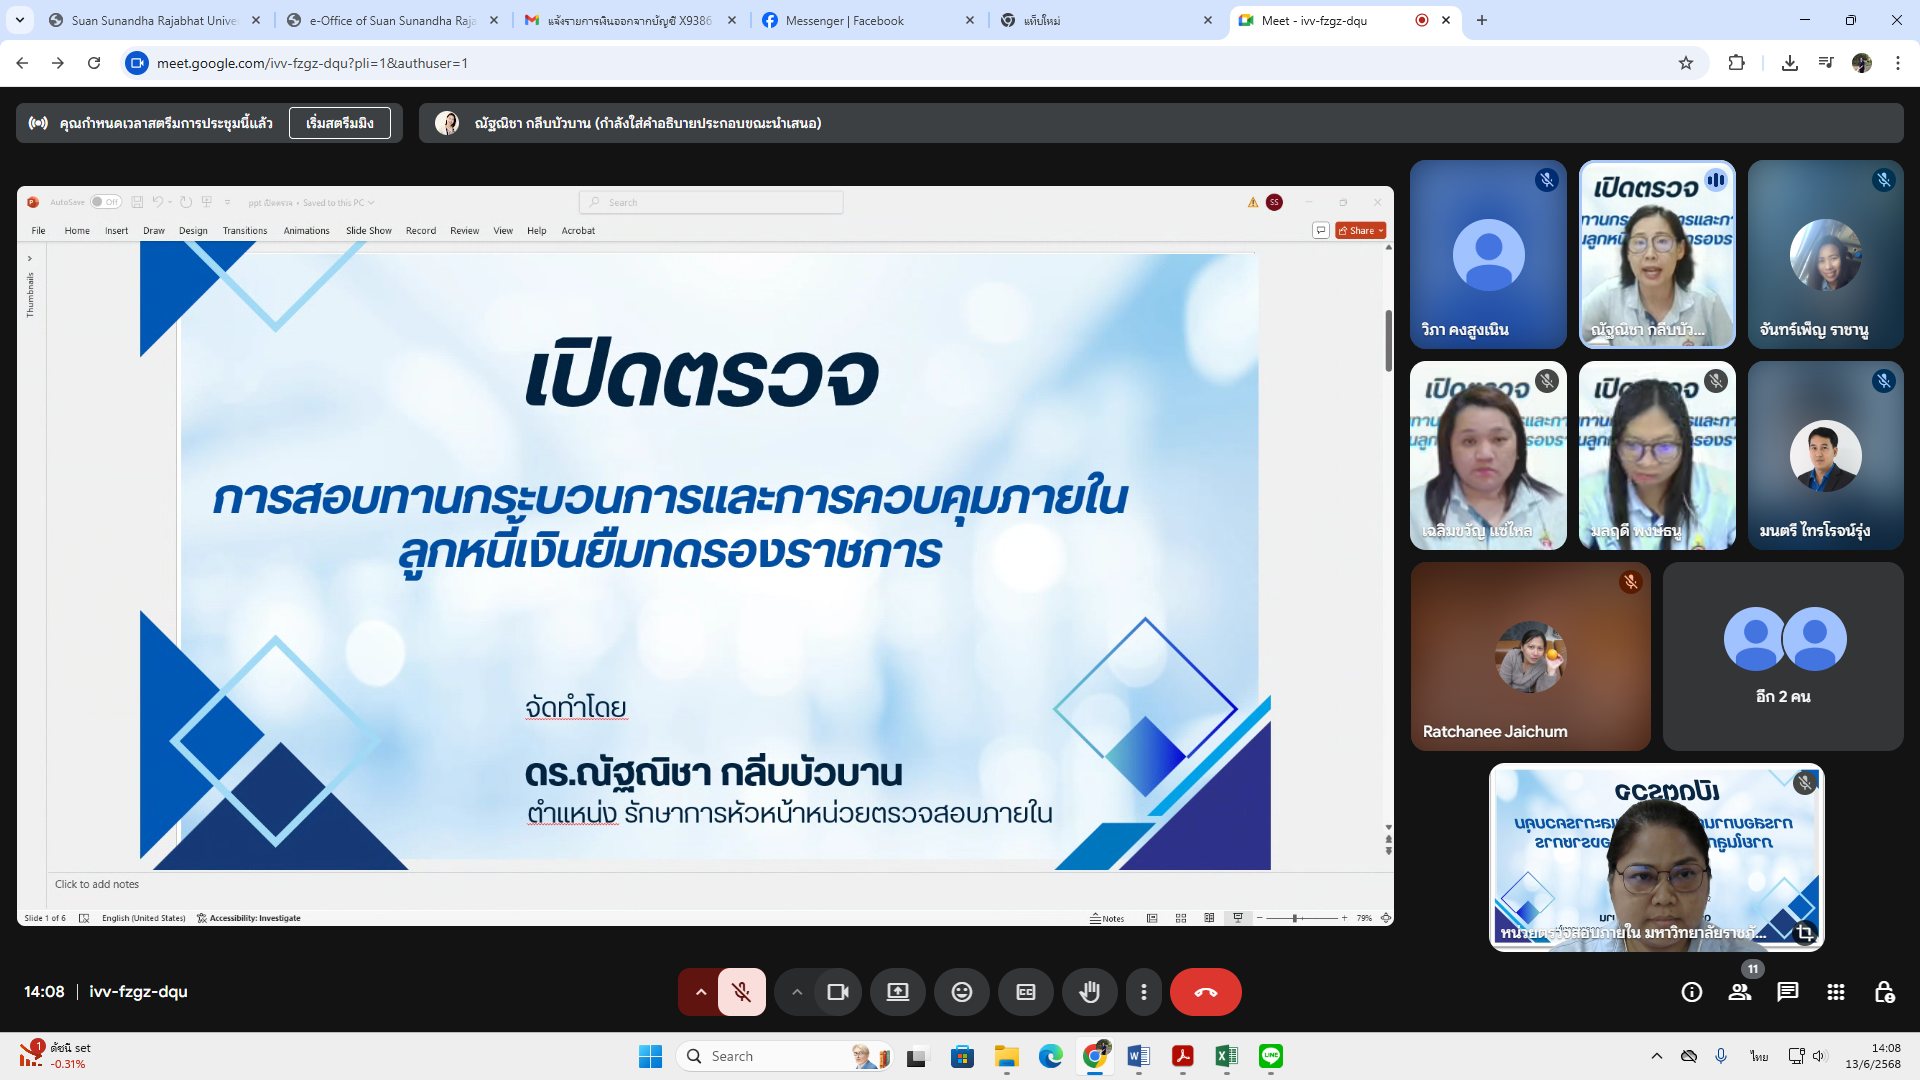Switch to the e-Office browser tab

coord(391,20)
